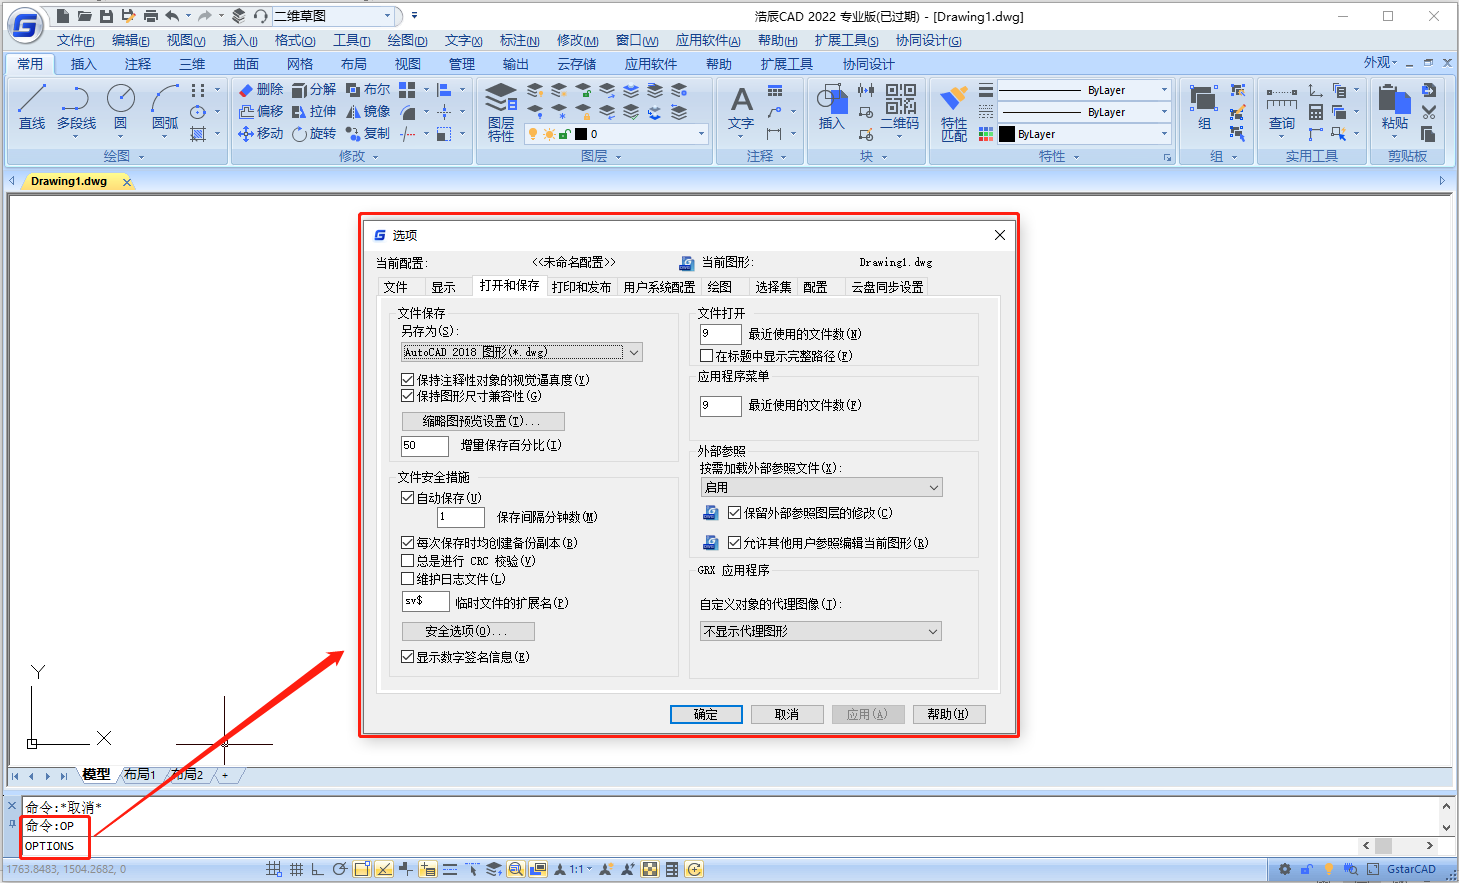Open the 另存为 file format dropdown
The height and width of the screenshot is (883, 1459).
(521, 352)
